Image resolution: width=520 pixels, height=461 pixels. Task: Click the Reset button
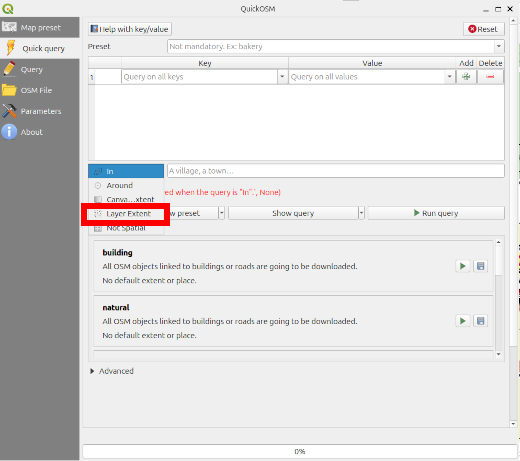(x=483, y=29)
